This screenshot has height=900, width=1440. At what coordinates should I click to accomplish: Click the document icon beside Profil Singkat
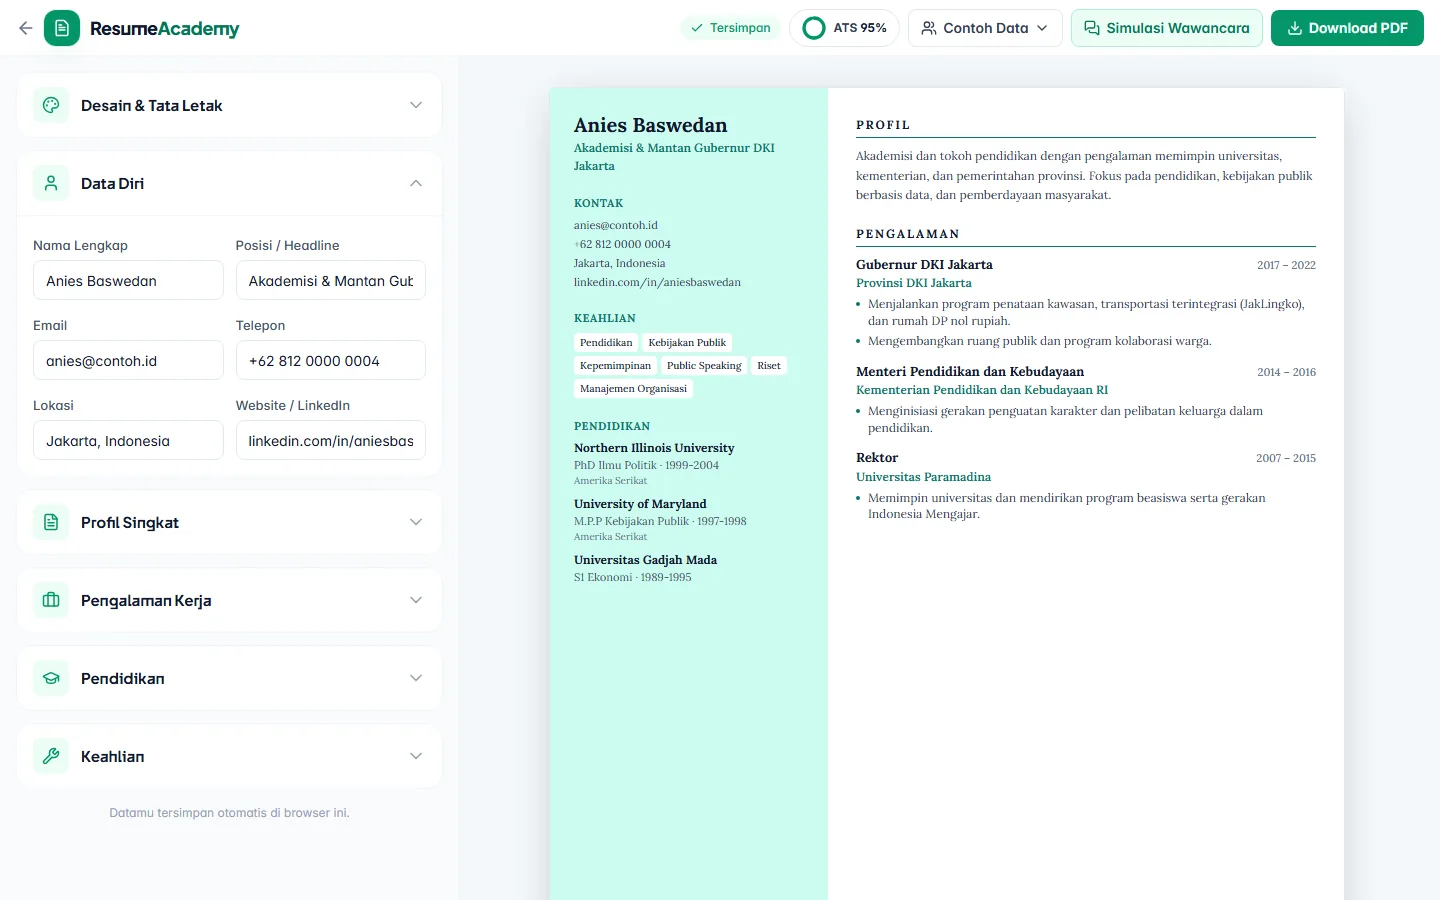point(51,522)
